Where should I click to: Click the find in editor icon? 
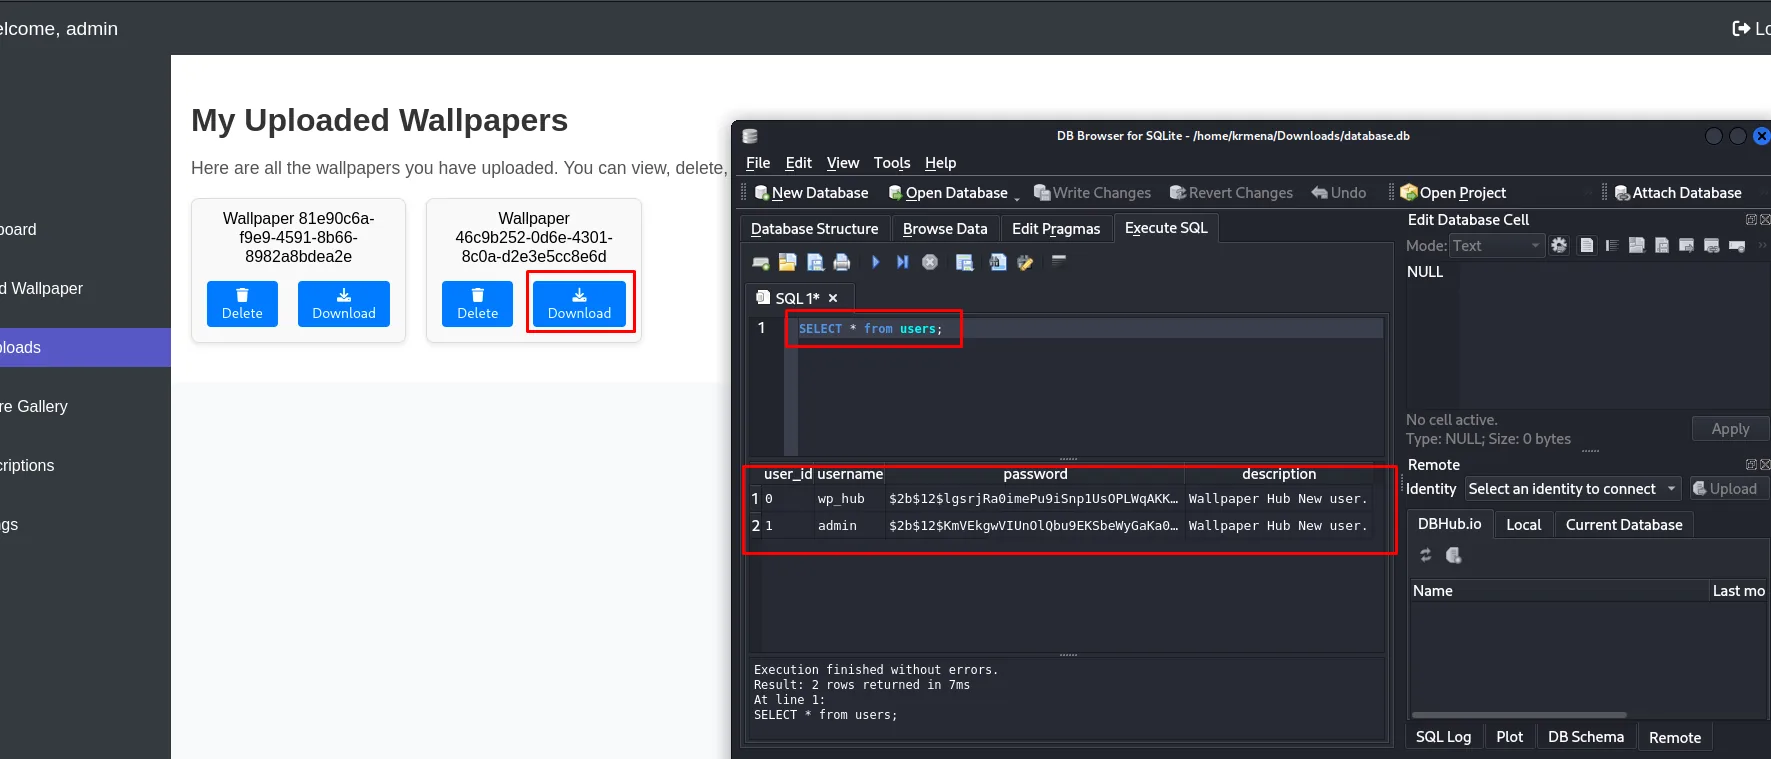coord(997,262)
